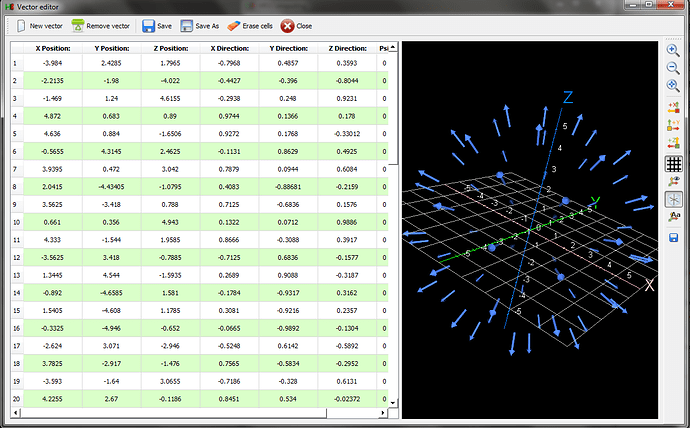Click the zoom-to-fit magnifier icon
Screen dimensions: 690x428
pyautogui.click(x=674, y=86)
